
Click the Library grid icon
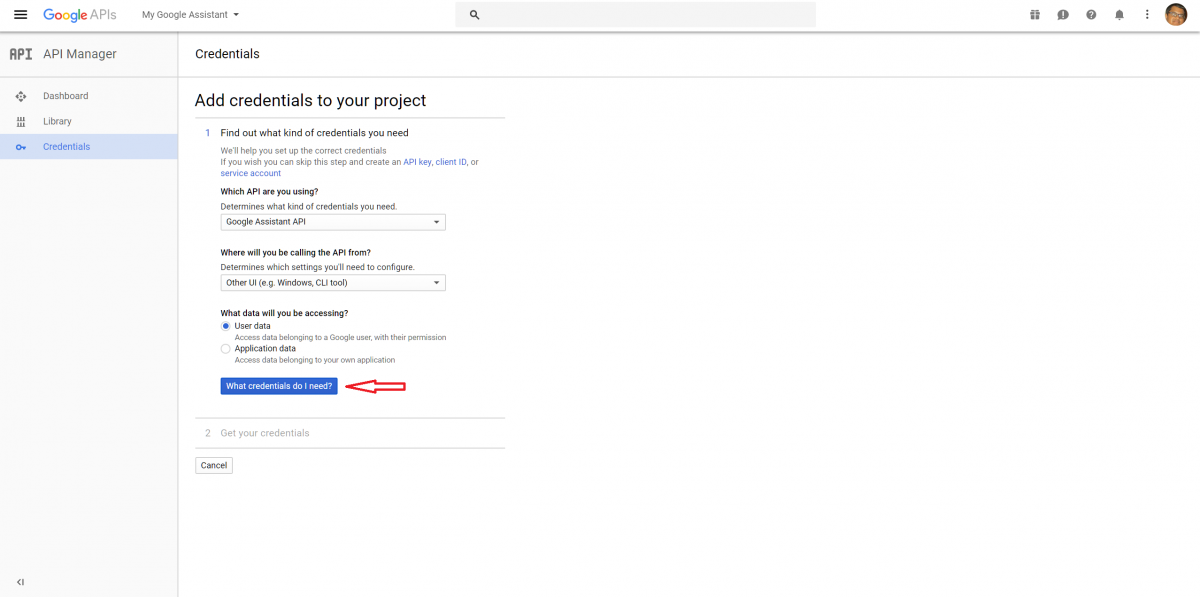click(x=21, y=121)
